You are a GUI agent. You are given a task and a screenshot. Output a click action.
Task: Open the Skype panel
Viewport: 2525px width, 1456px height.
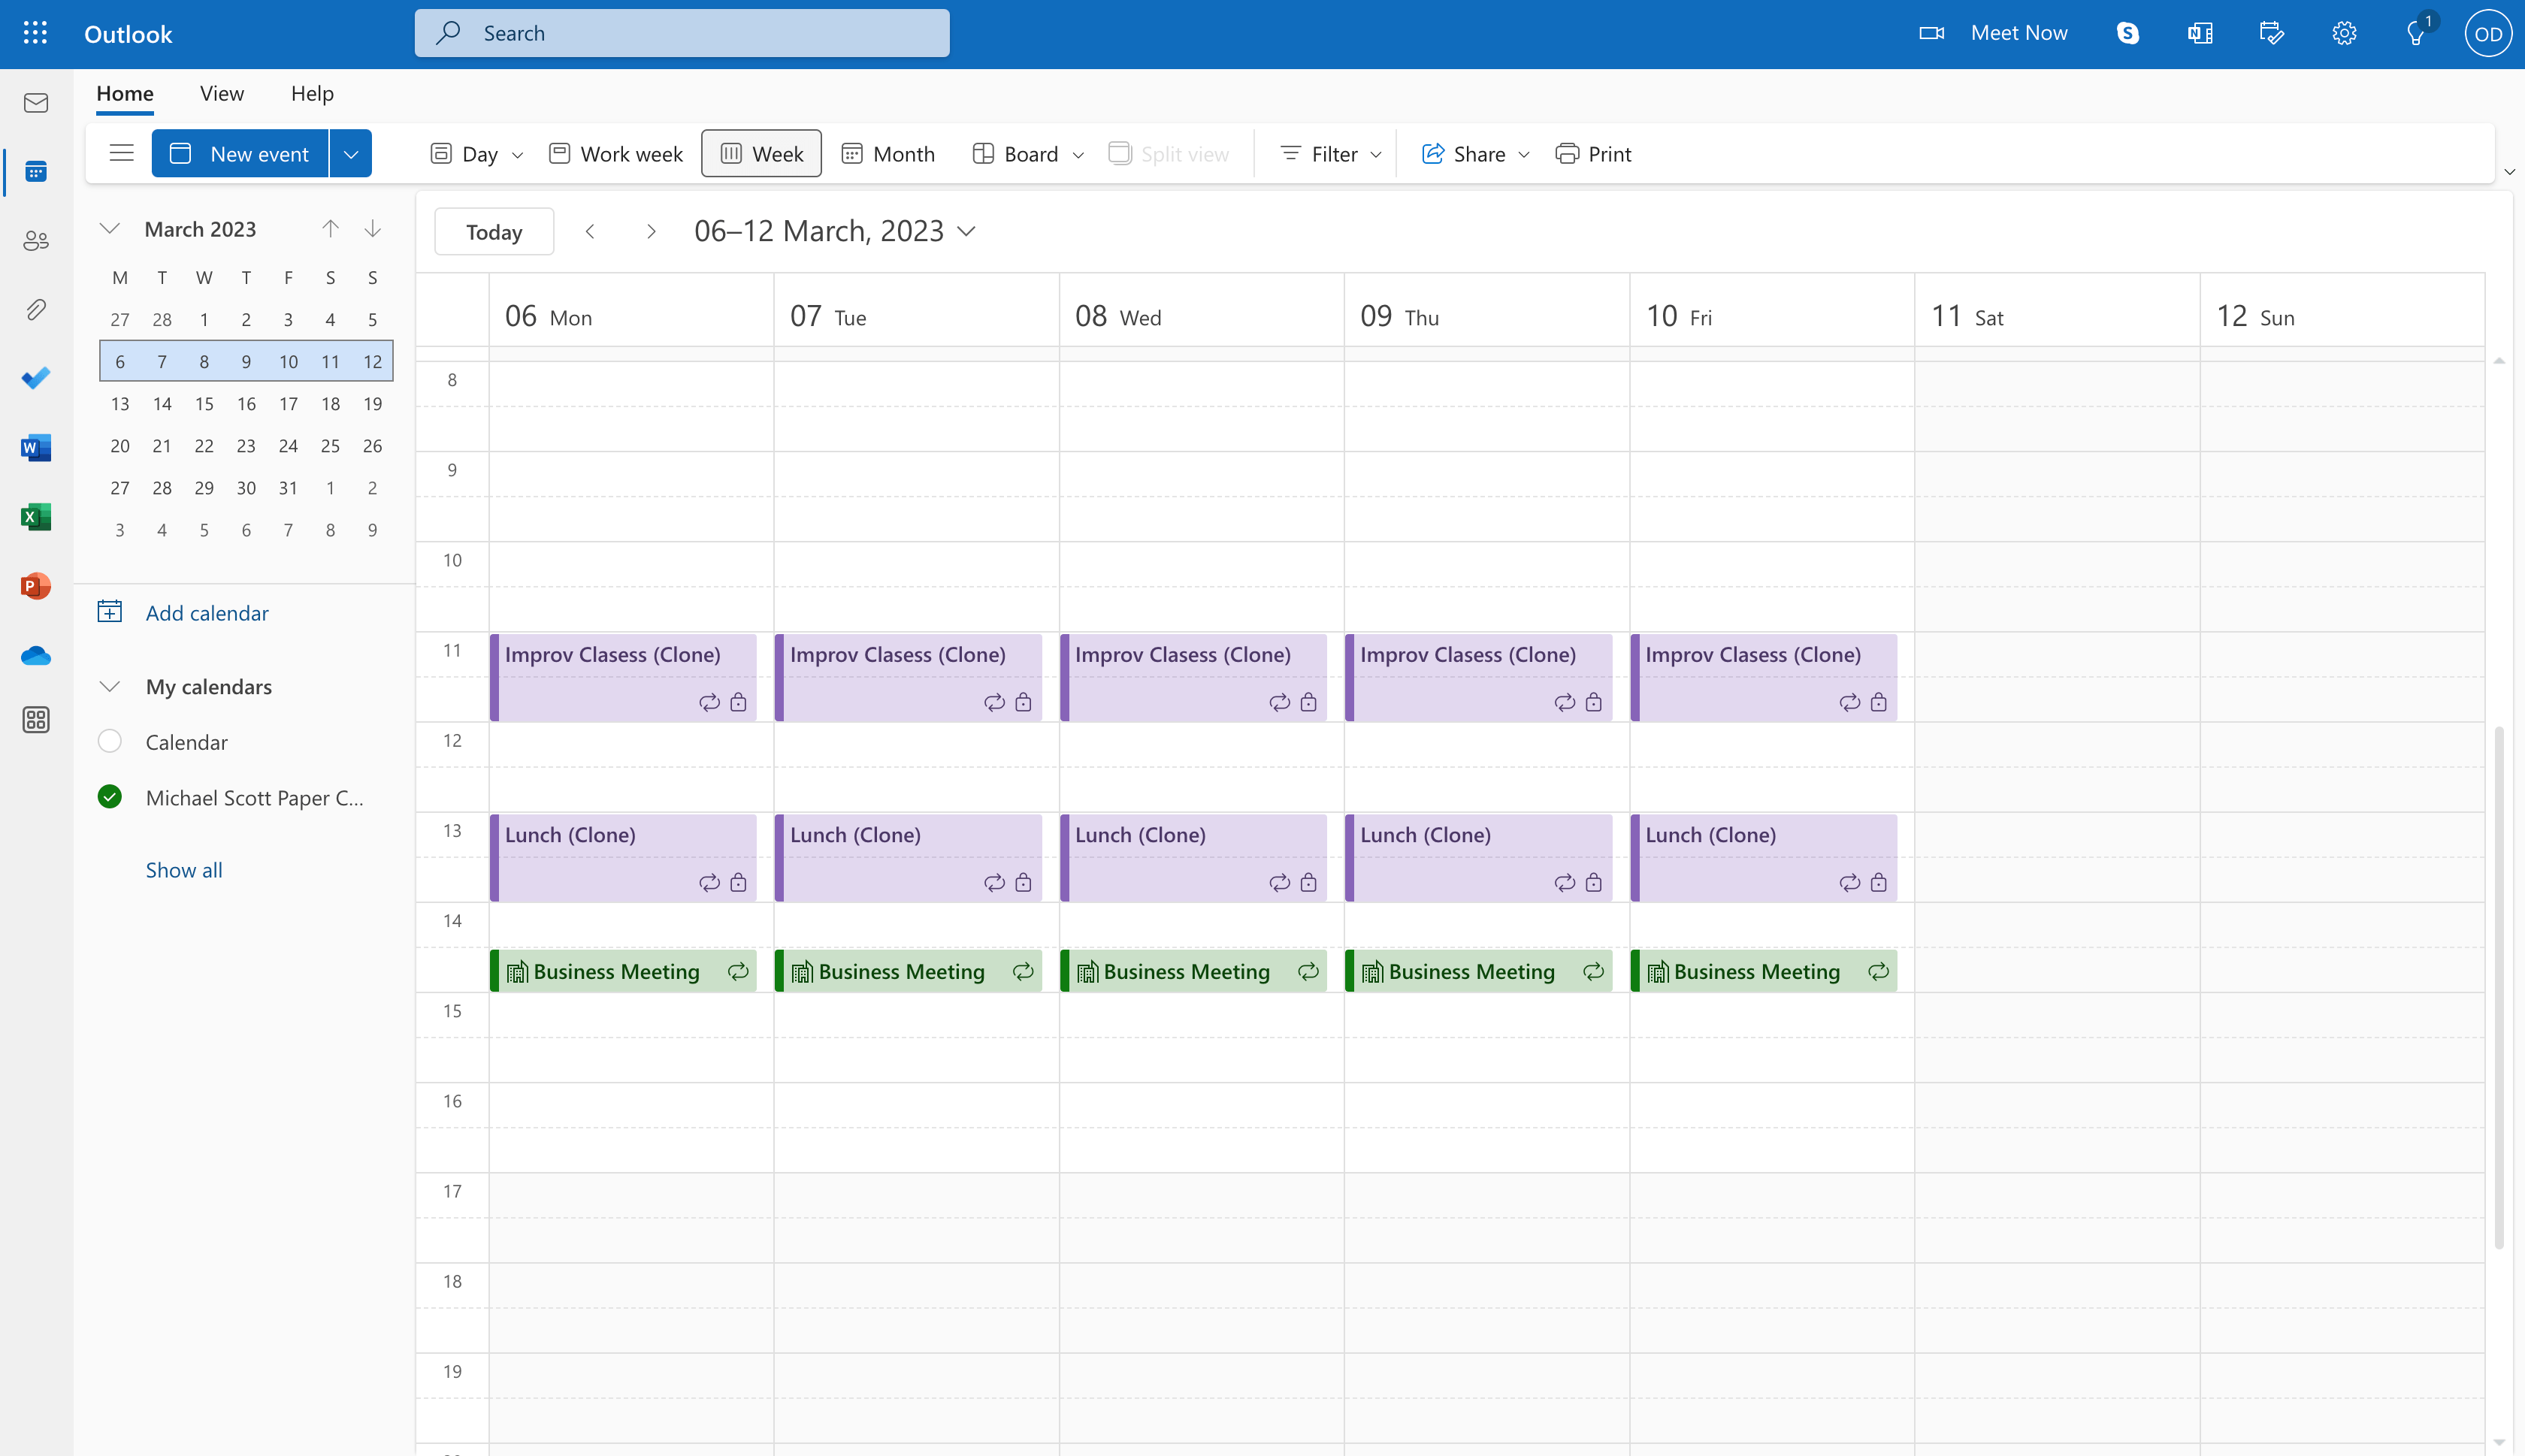tap(2127, 33)
